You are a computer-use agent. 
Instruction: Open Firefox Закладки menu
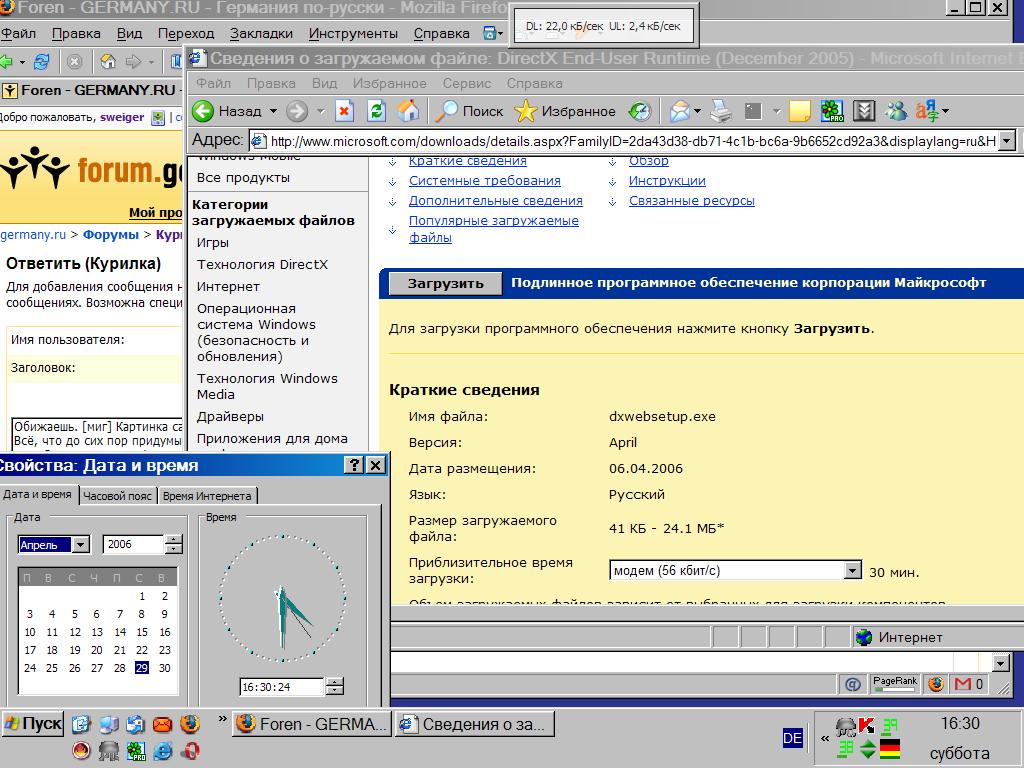pyautogui.click(x=261, y=33)
